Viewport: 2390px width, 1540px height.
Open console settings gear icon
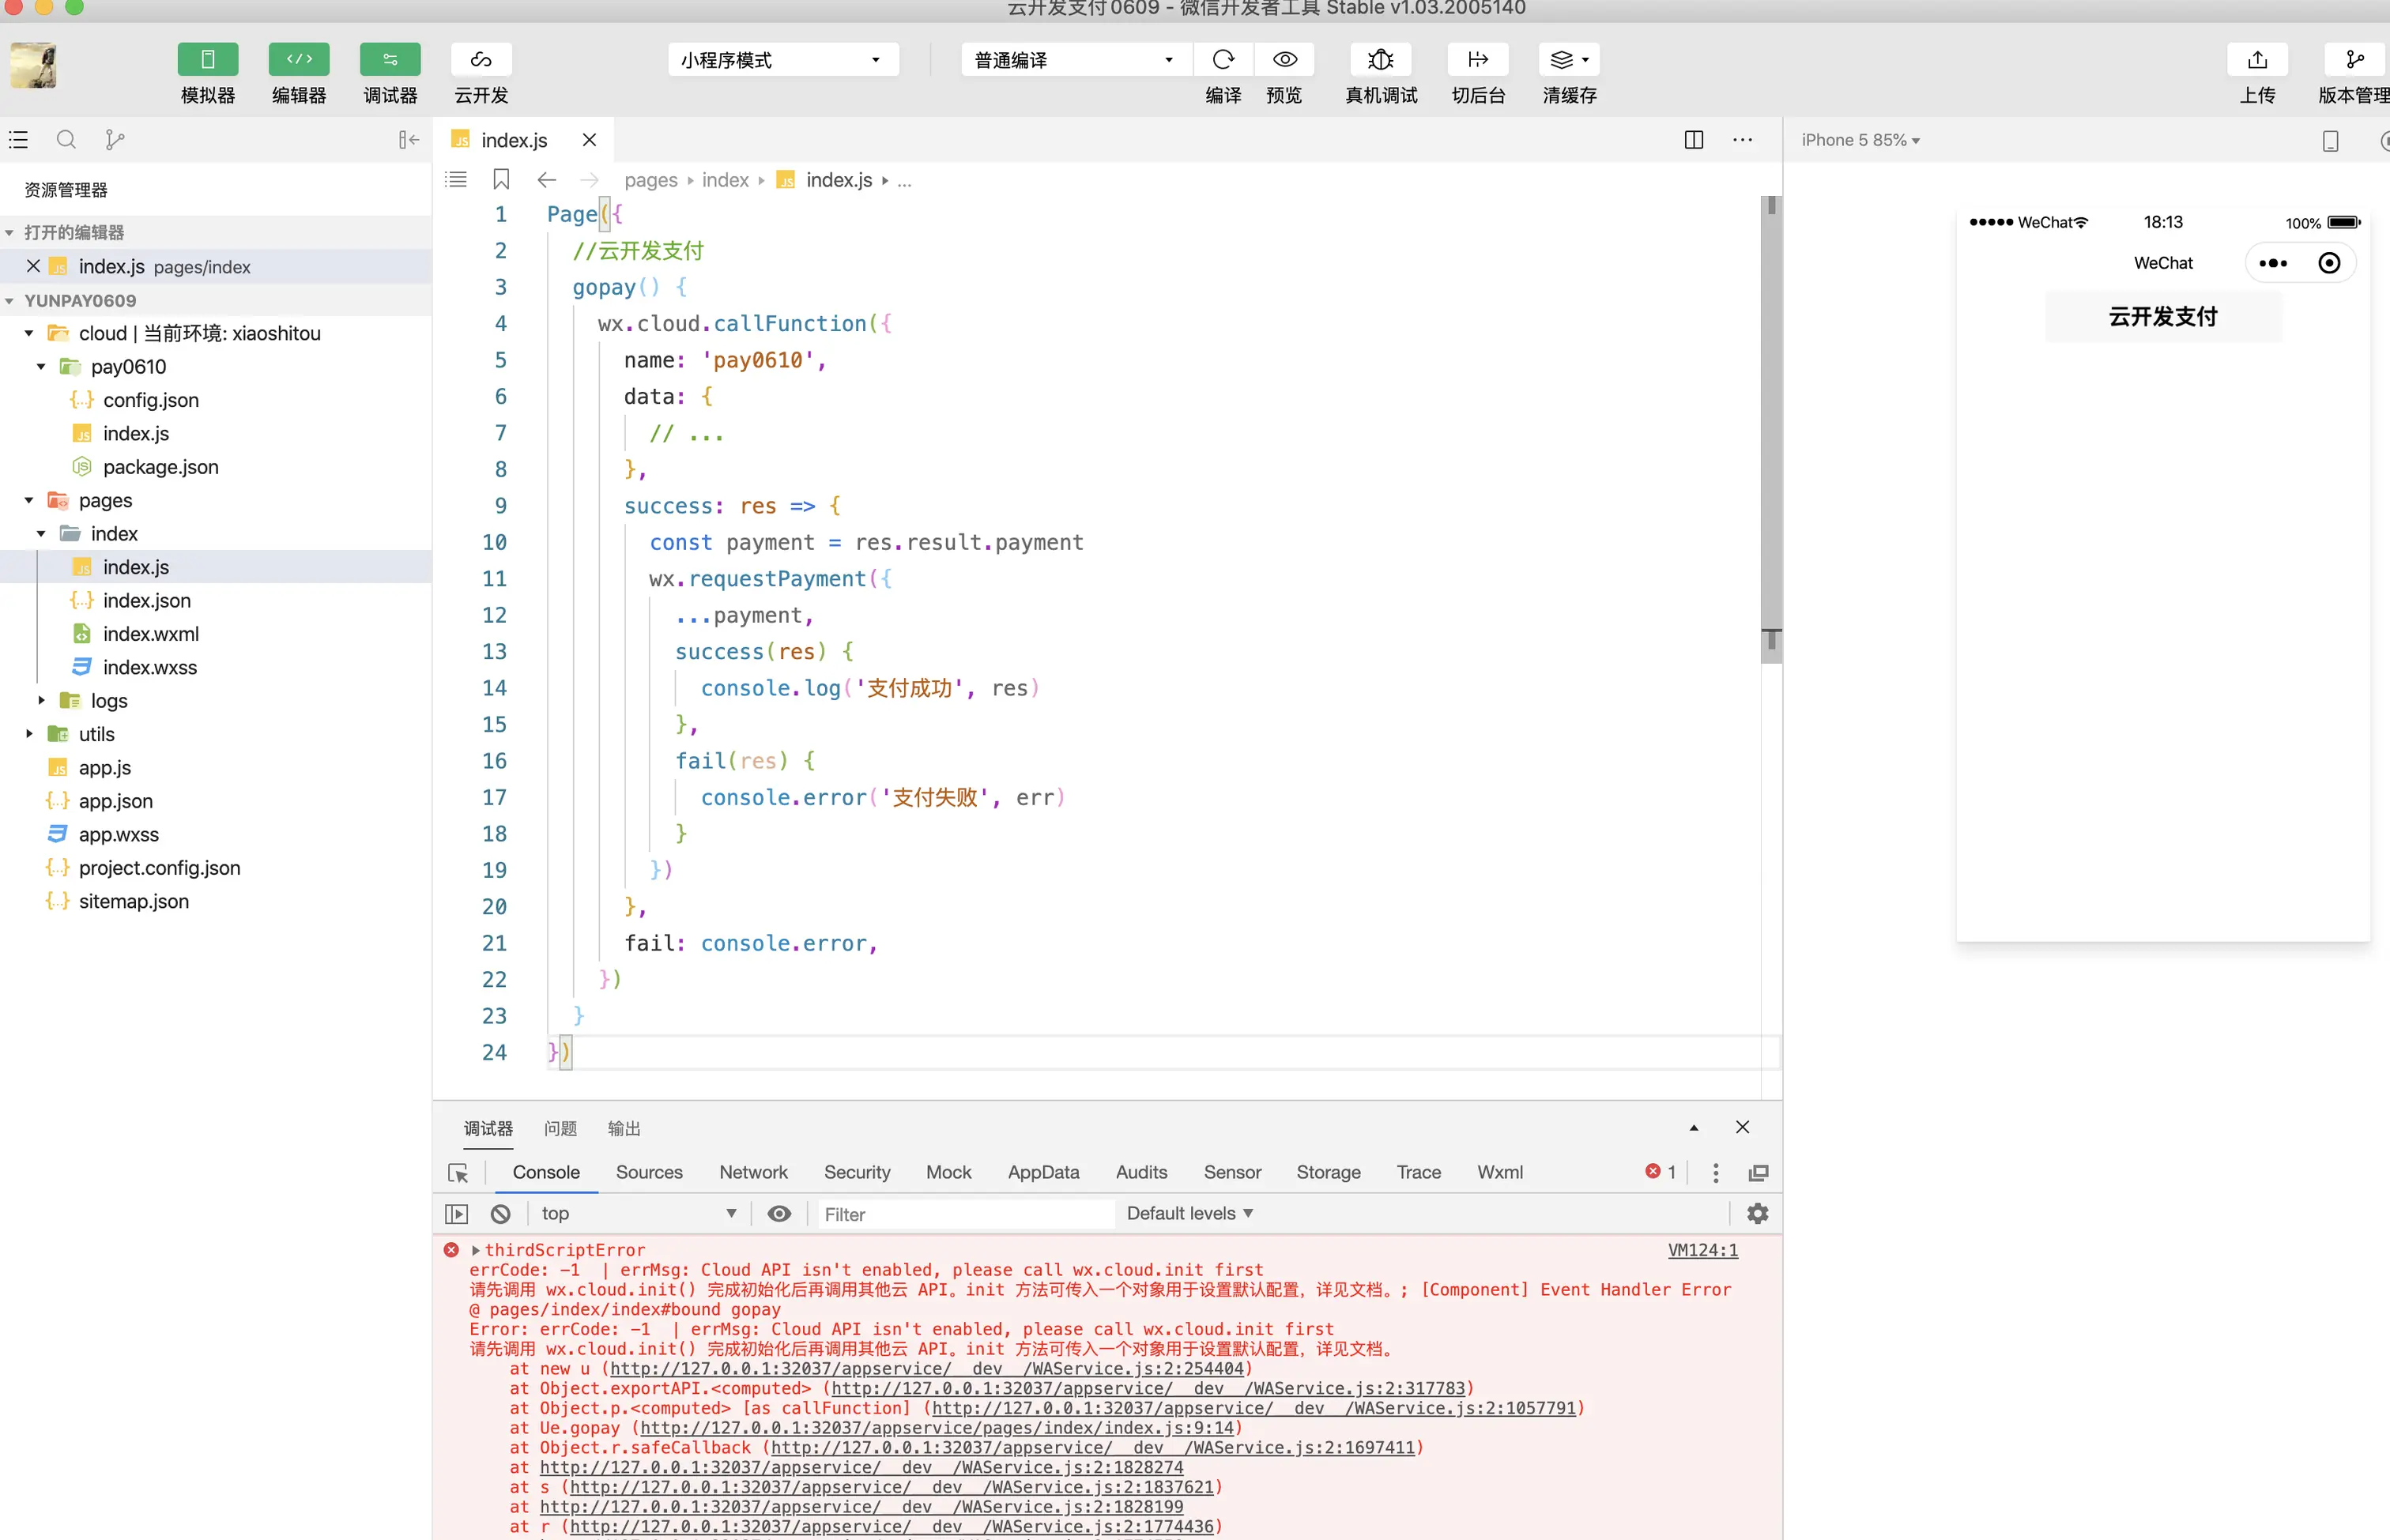point(1757,1213)
